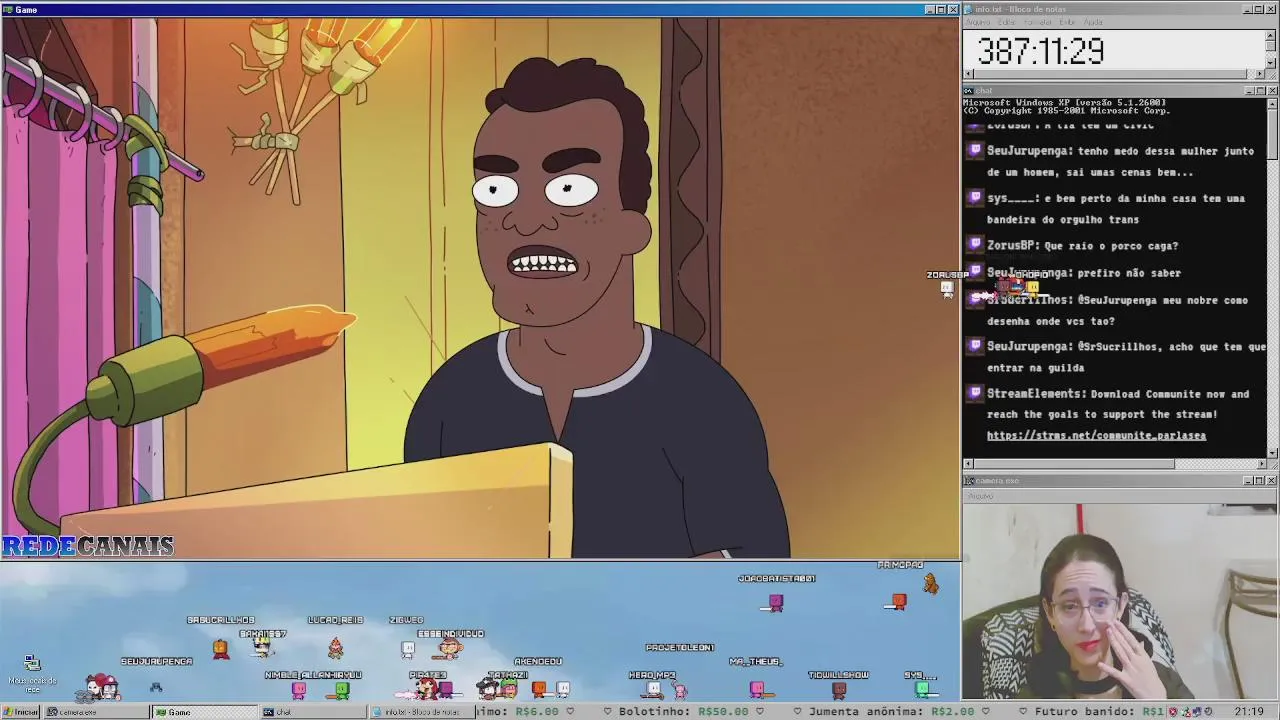This screenshot has width=1280, height=720.
Task: Open the Ajuda menu in Bloco de notas
Action: click(x=1094, y=22)
